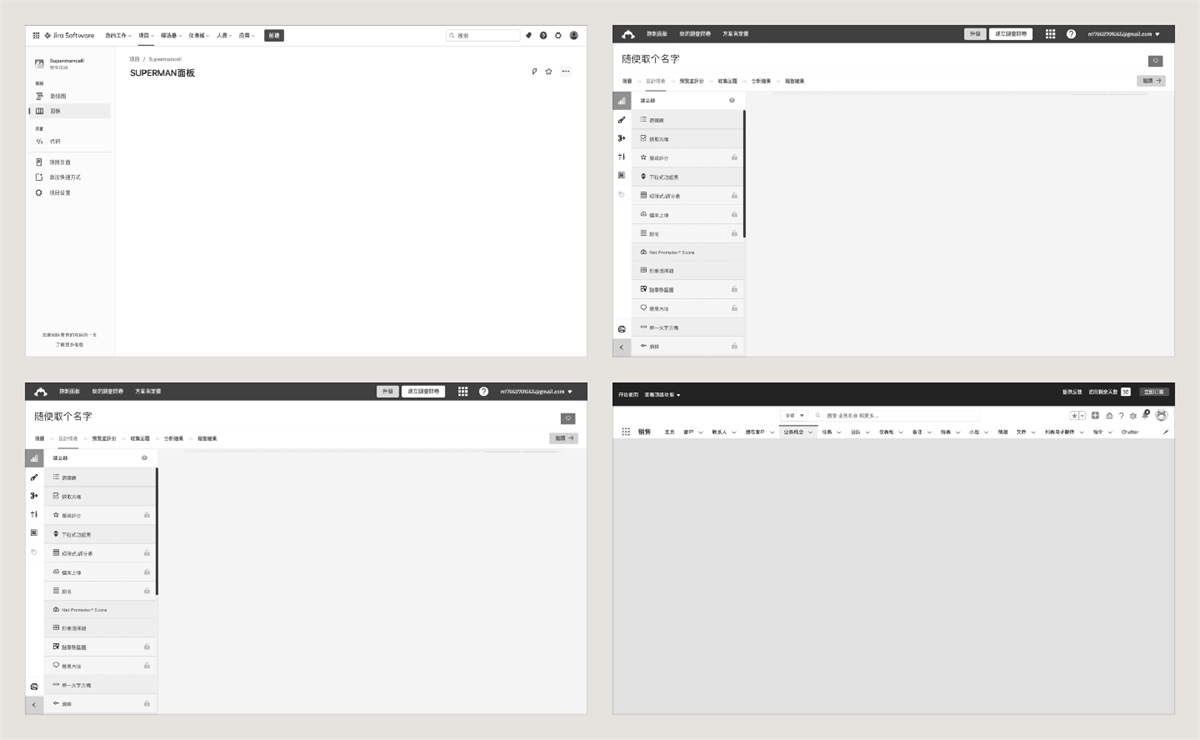This screenshot has width=1200, height=740.
Task: Open summary step in lower-left survey window
Action: pyautogui.click(x=39, y=438)
